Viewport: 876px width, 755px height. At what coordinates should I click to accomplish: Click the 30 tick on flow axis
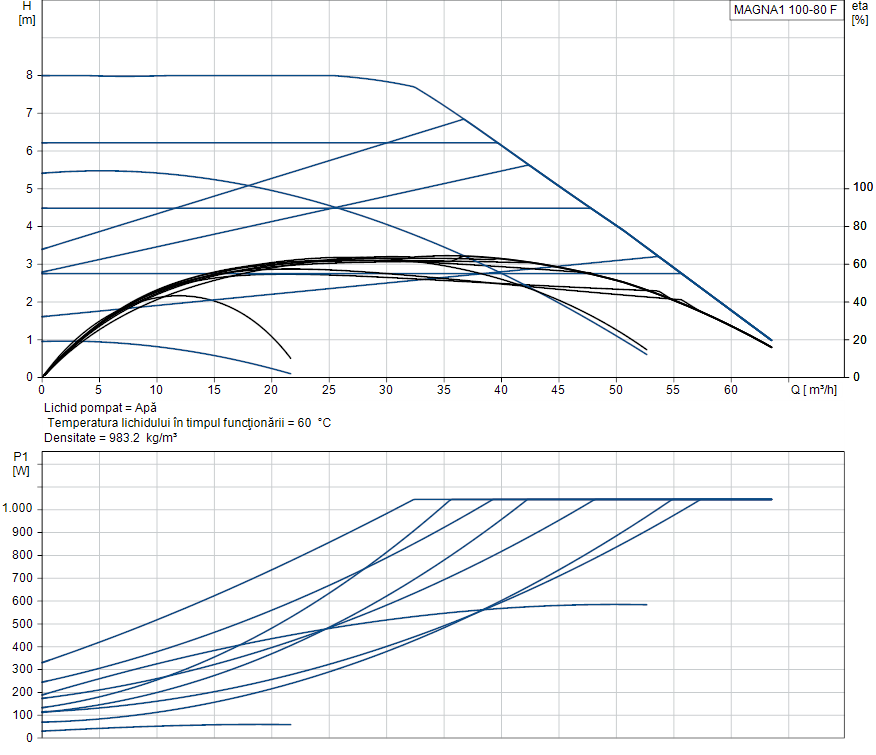coord(386,390)
